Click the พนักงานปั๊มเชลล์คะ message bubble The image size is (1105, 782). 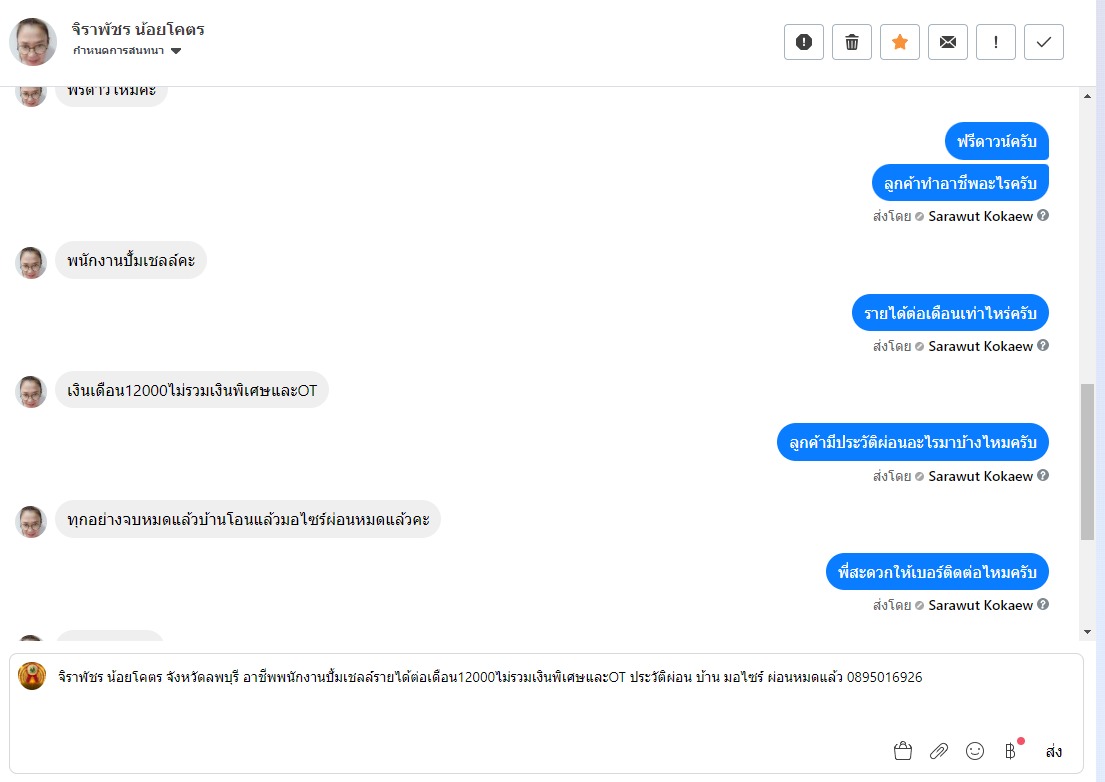tap(130, 261)
